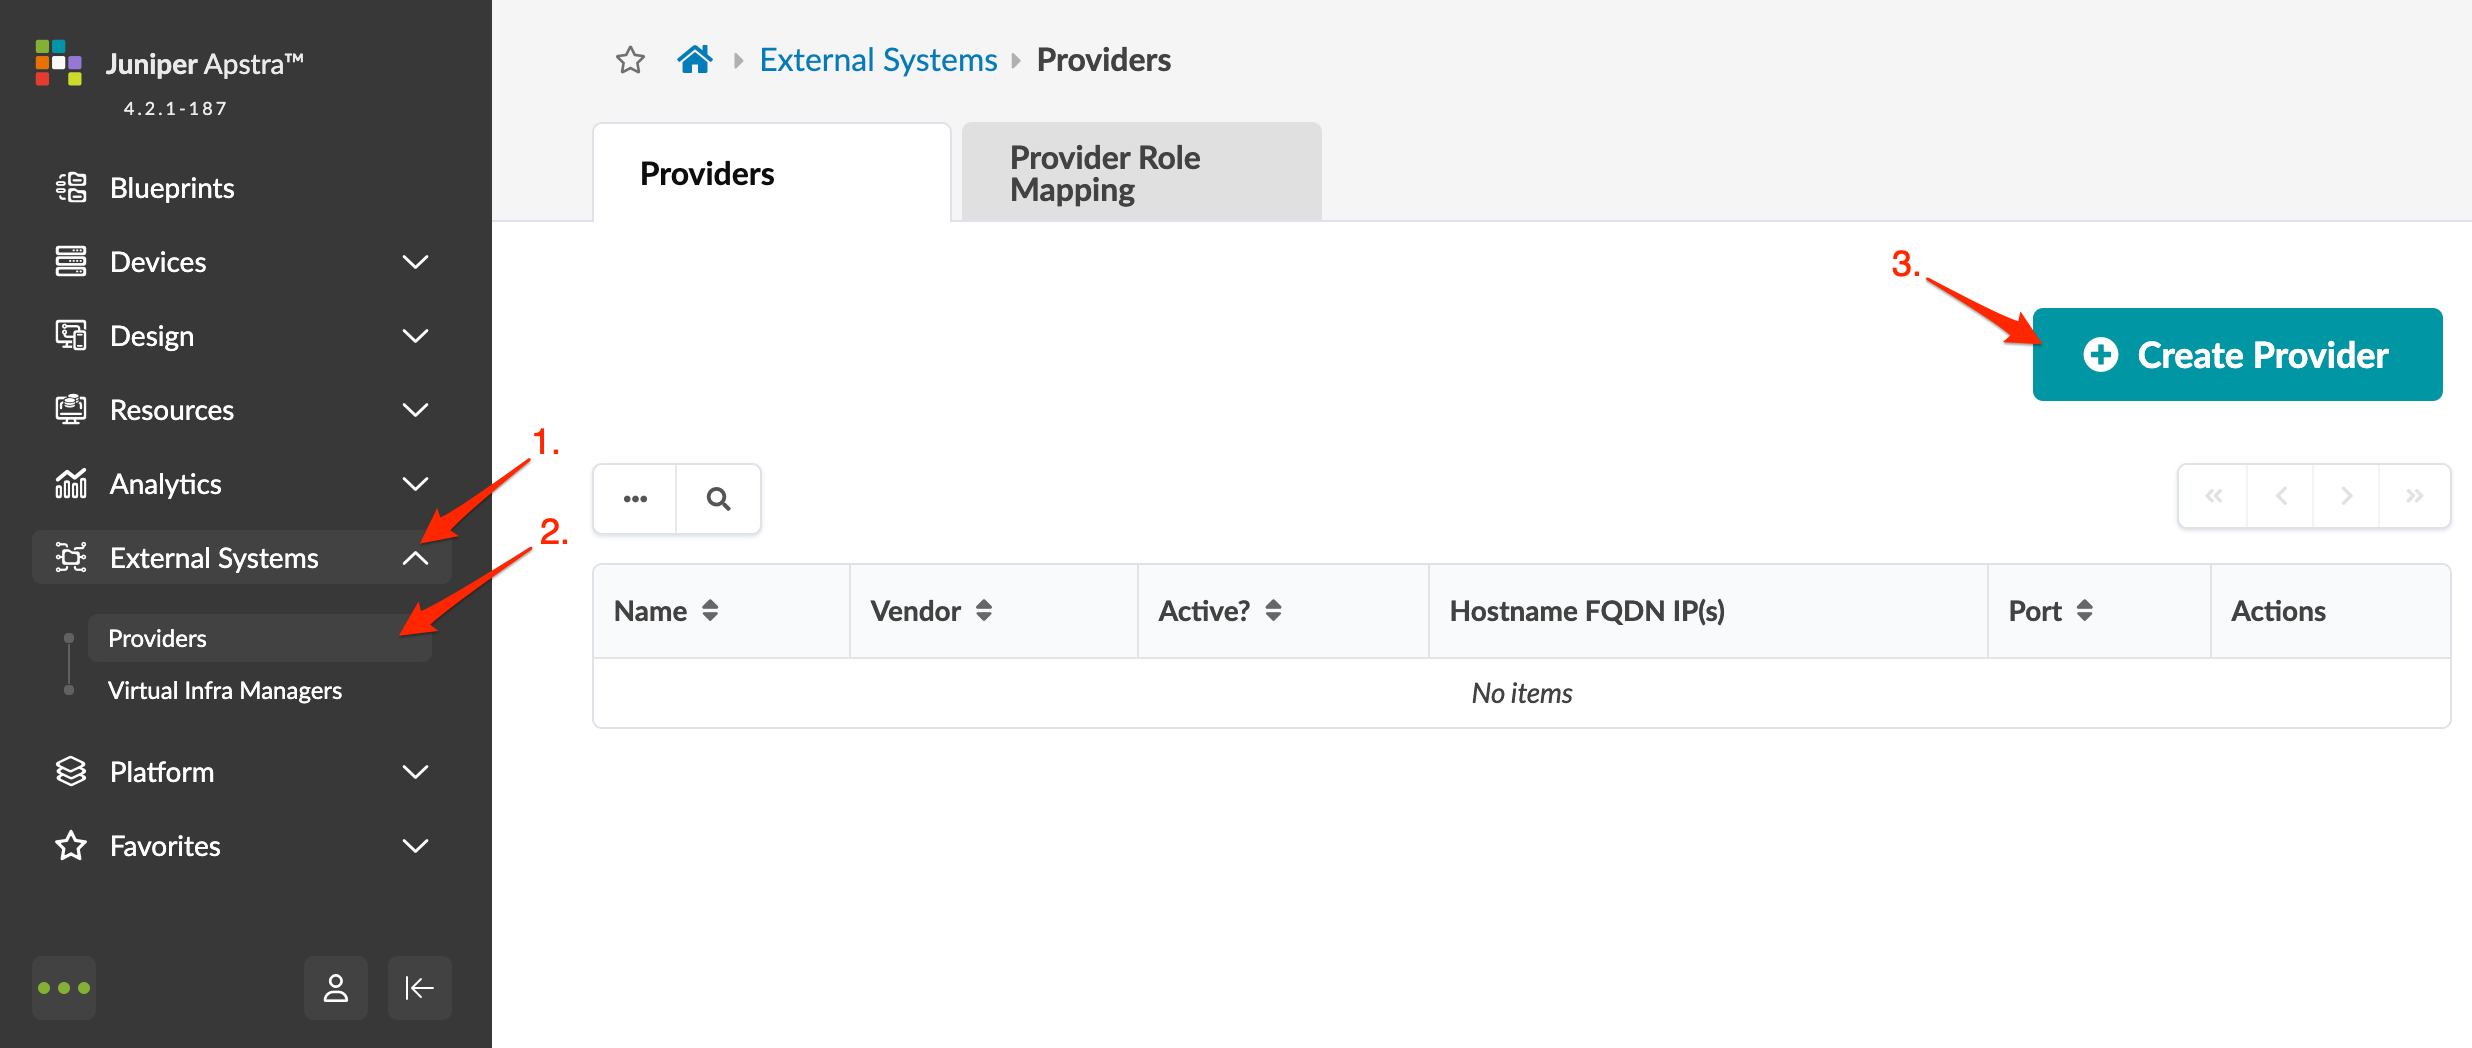
Task: Click the favorite star icon in breadcrumb
Action: click(x=630, y=60)
